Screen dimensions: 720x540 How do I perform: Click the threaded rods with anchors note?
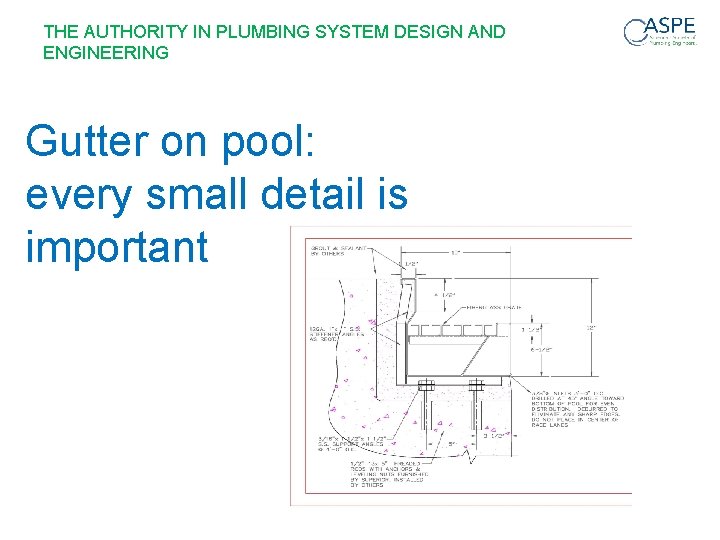click(x=389, y=474)
